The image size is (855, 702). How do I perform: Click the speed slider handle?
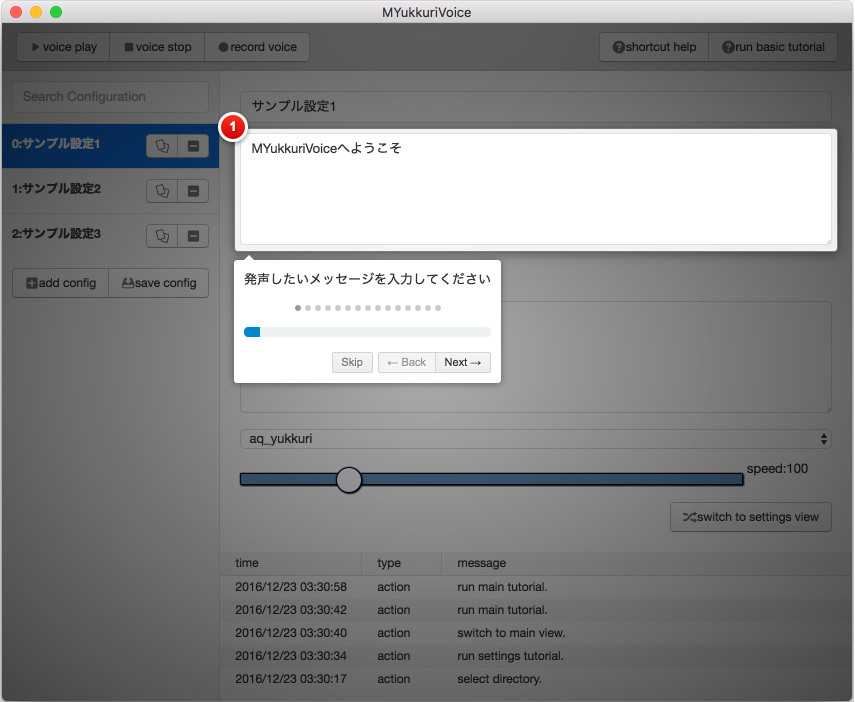click(x=349, y=480)
